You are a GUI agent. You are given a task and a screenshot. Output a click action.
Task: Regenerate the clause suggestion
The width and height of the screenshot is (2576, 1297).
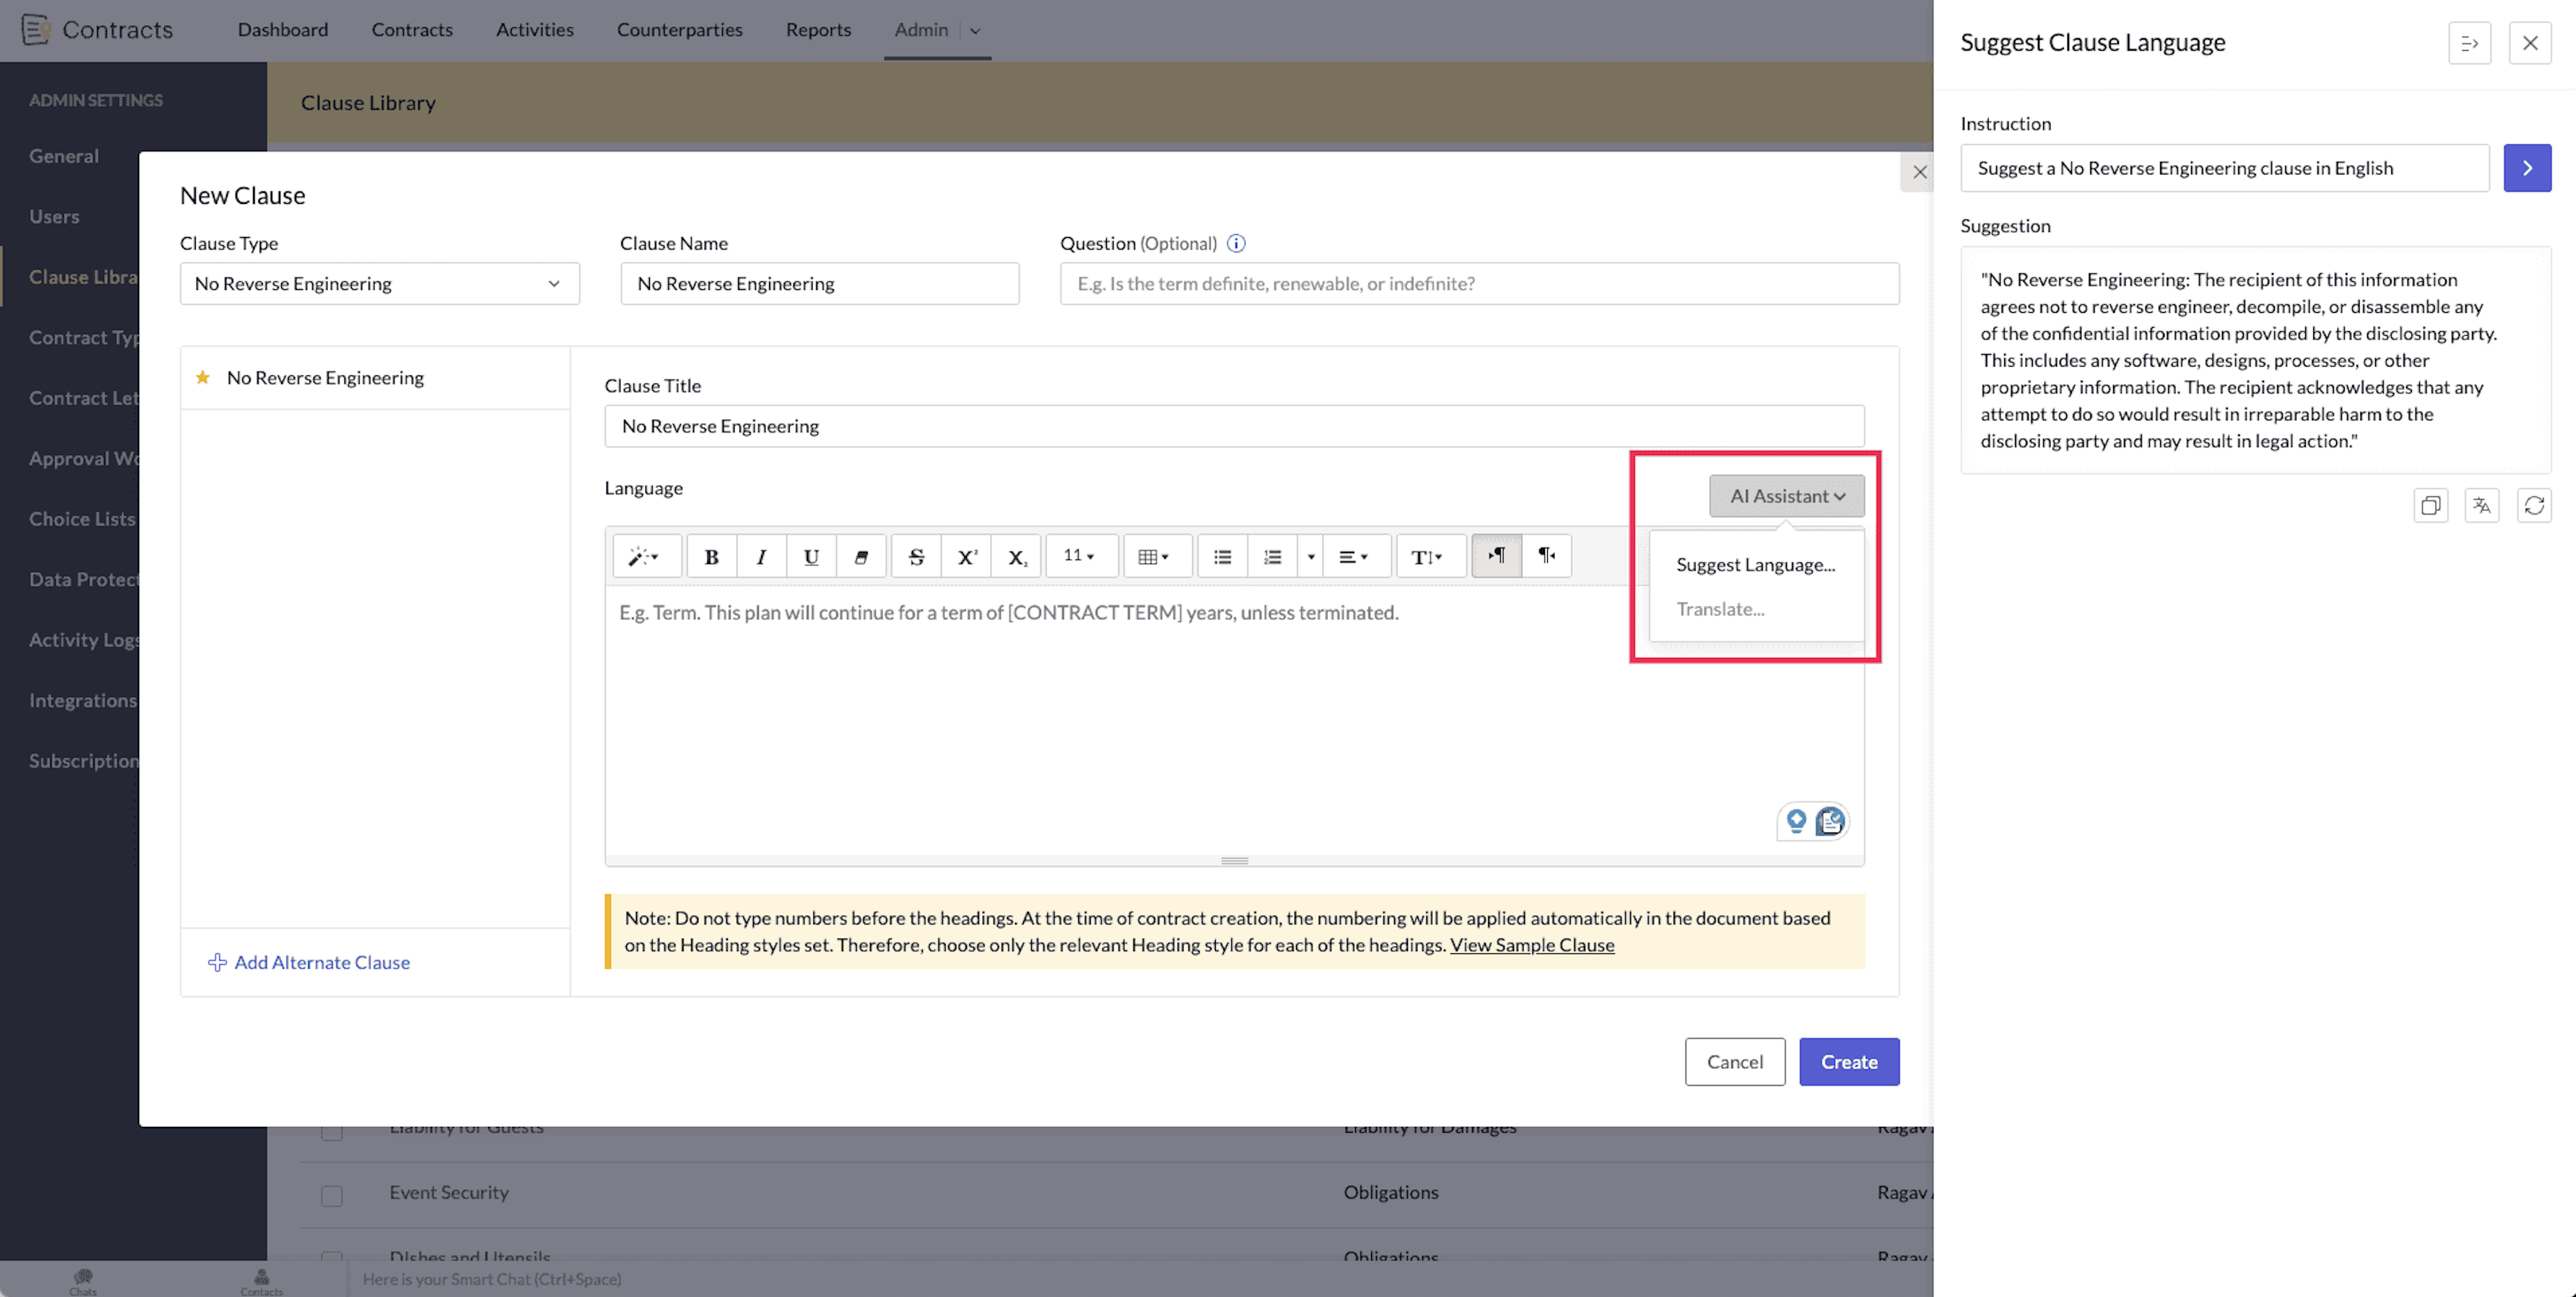(2534, 505)
